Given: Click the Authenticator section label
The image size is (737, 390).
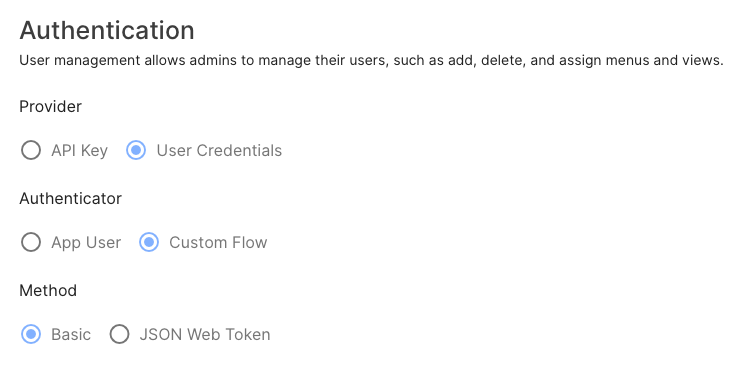Looking at the screenshot, I should [71, 199].
